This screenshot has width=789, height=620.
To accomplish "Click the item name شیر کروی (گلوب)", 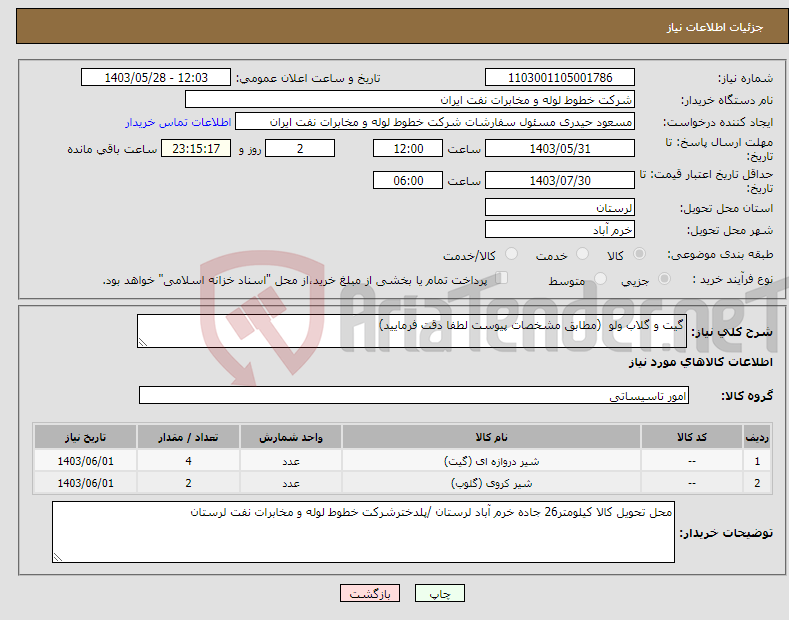I will tap(491, 483).
